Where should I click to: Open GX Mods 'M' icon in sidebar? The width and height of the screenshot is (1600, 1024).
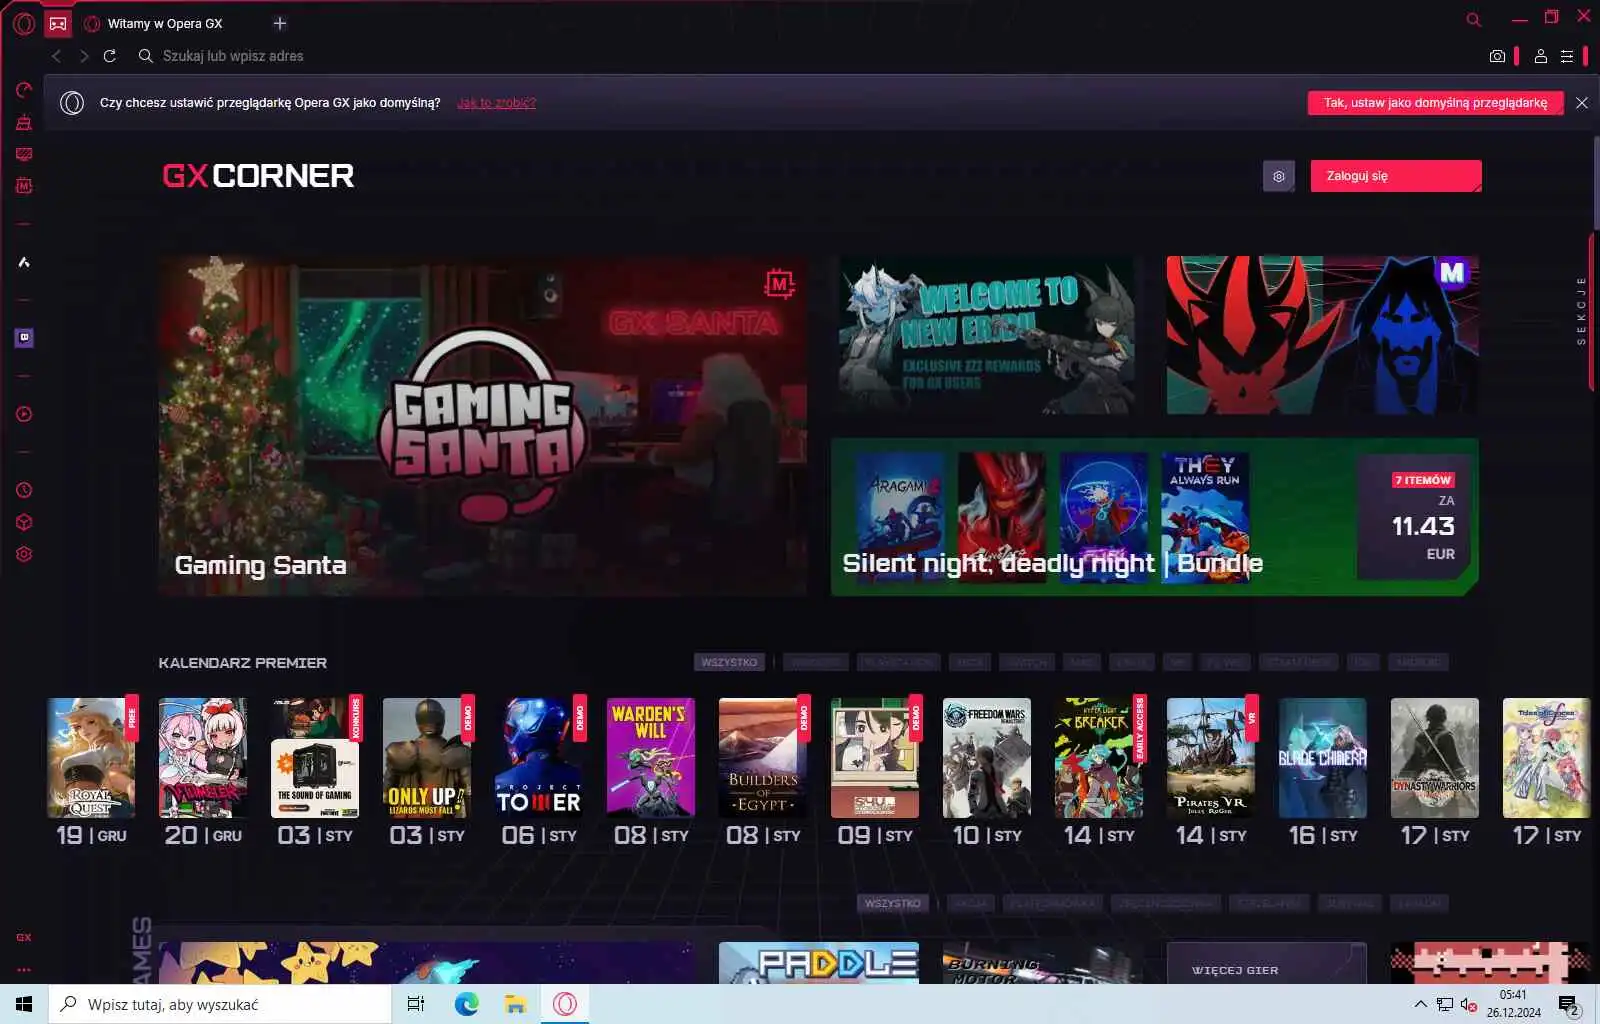pos(24,186)
